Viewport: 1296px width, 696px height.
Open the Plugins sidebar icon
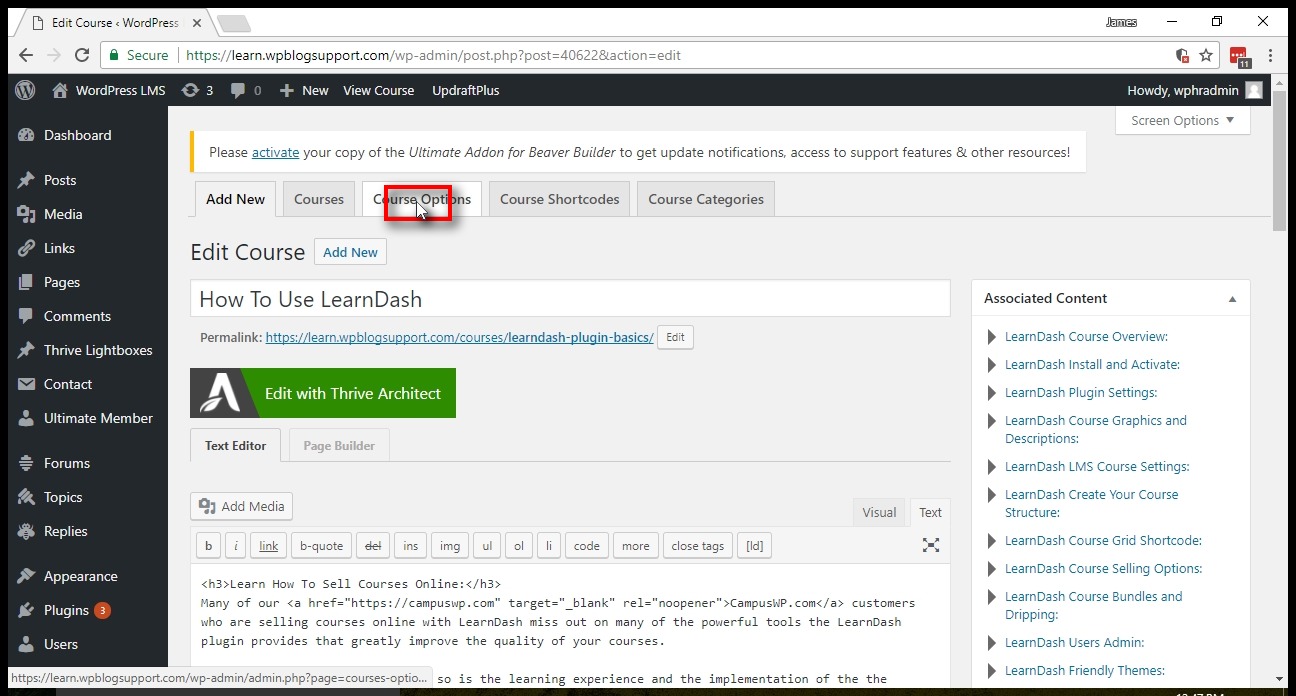coord(26,610)
